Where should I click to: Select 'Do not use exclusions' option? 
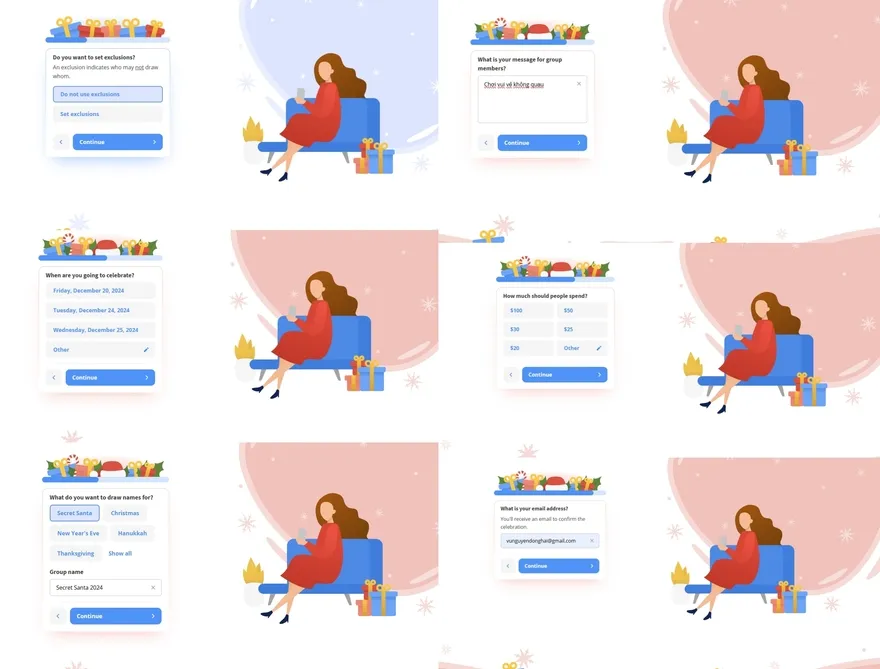click(x=108, y=94)
